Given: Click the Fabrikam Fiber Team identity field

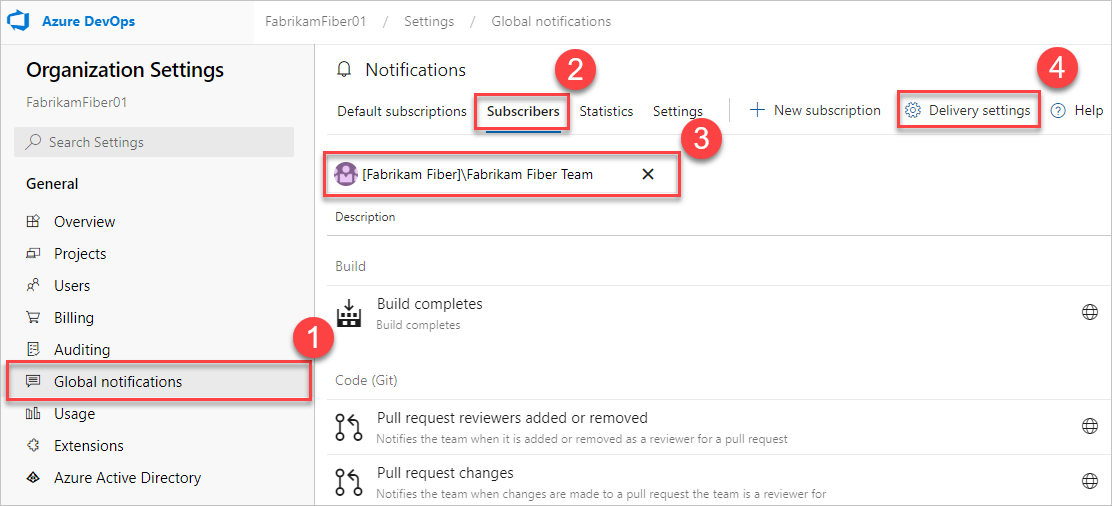Looking at the screenshot, I should tap(502, 174).
